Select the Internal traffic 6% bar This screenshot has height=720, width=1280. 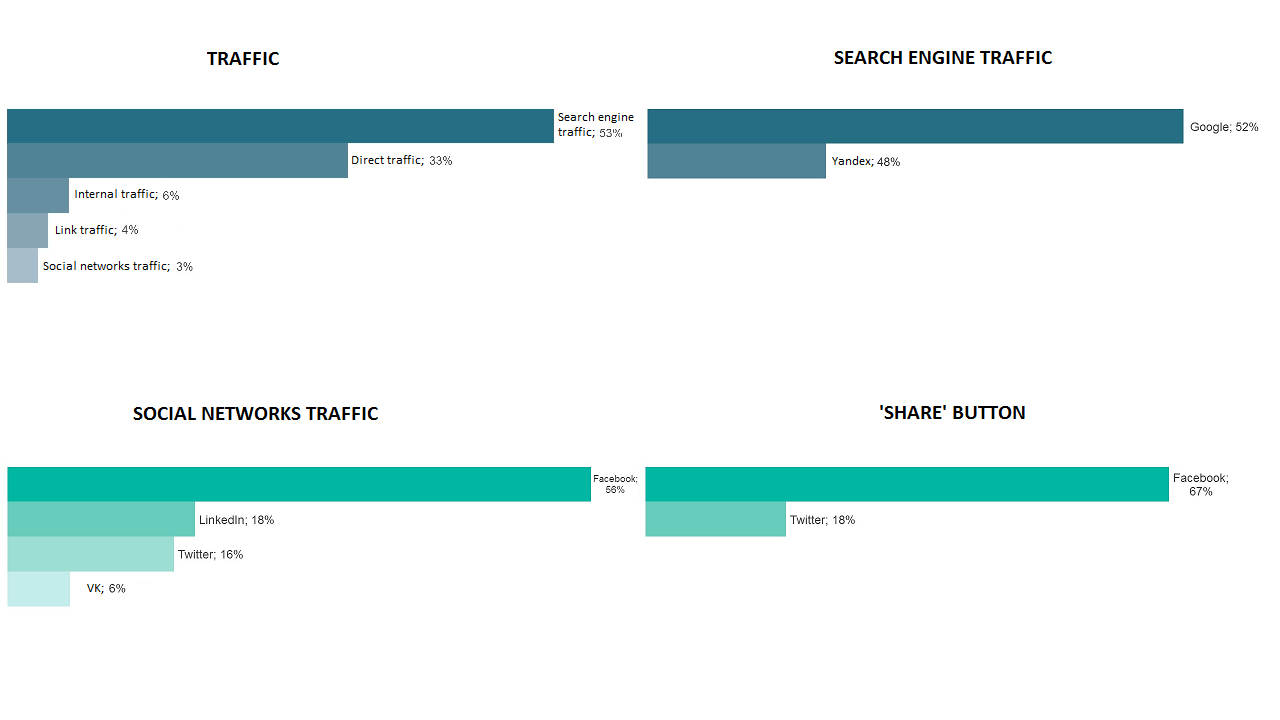[38, 196]
